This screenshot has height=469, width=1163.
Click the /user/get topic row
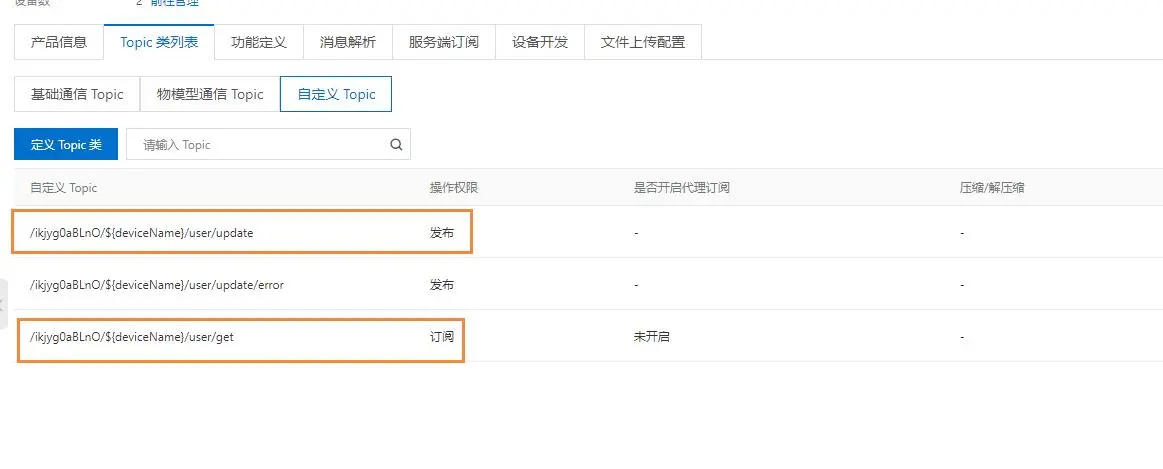pyautogui.click(x=132, y=337)
